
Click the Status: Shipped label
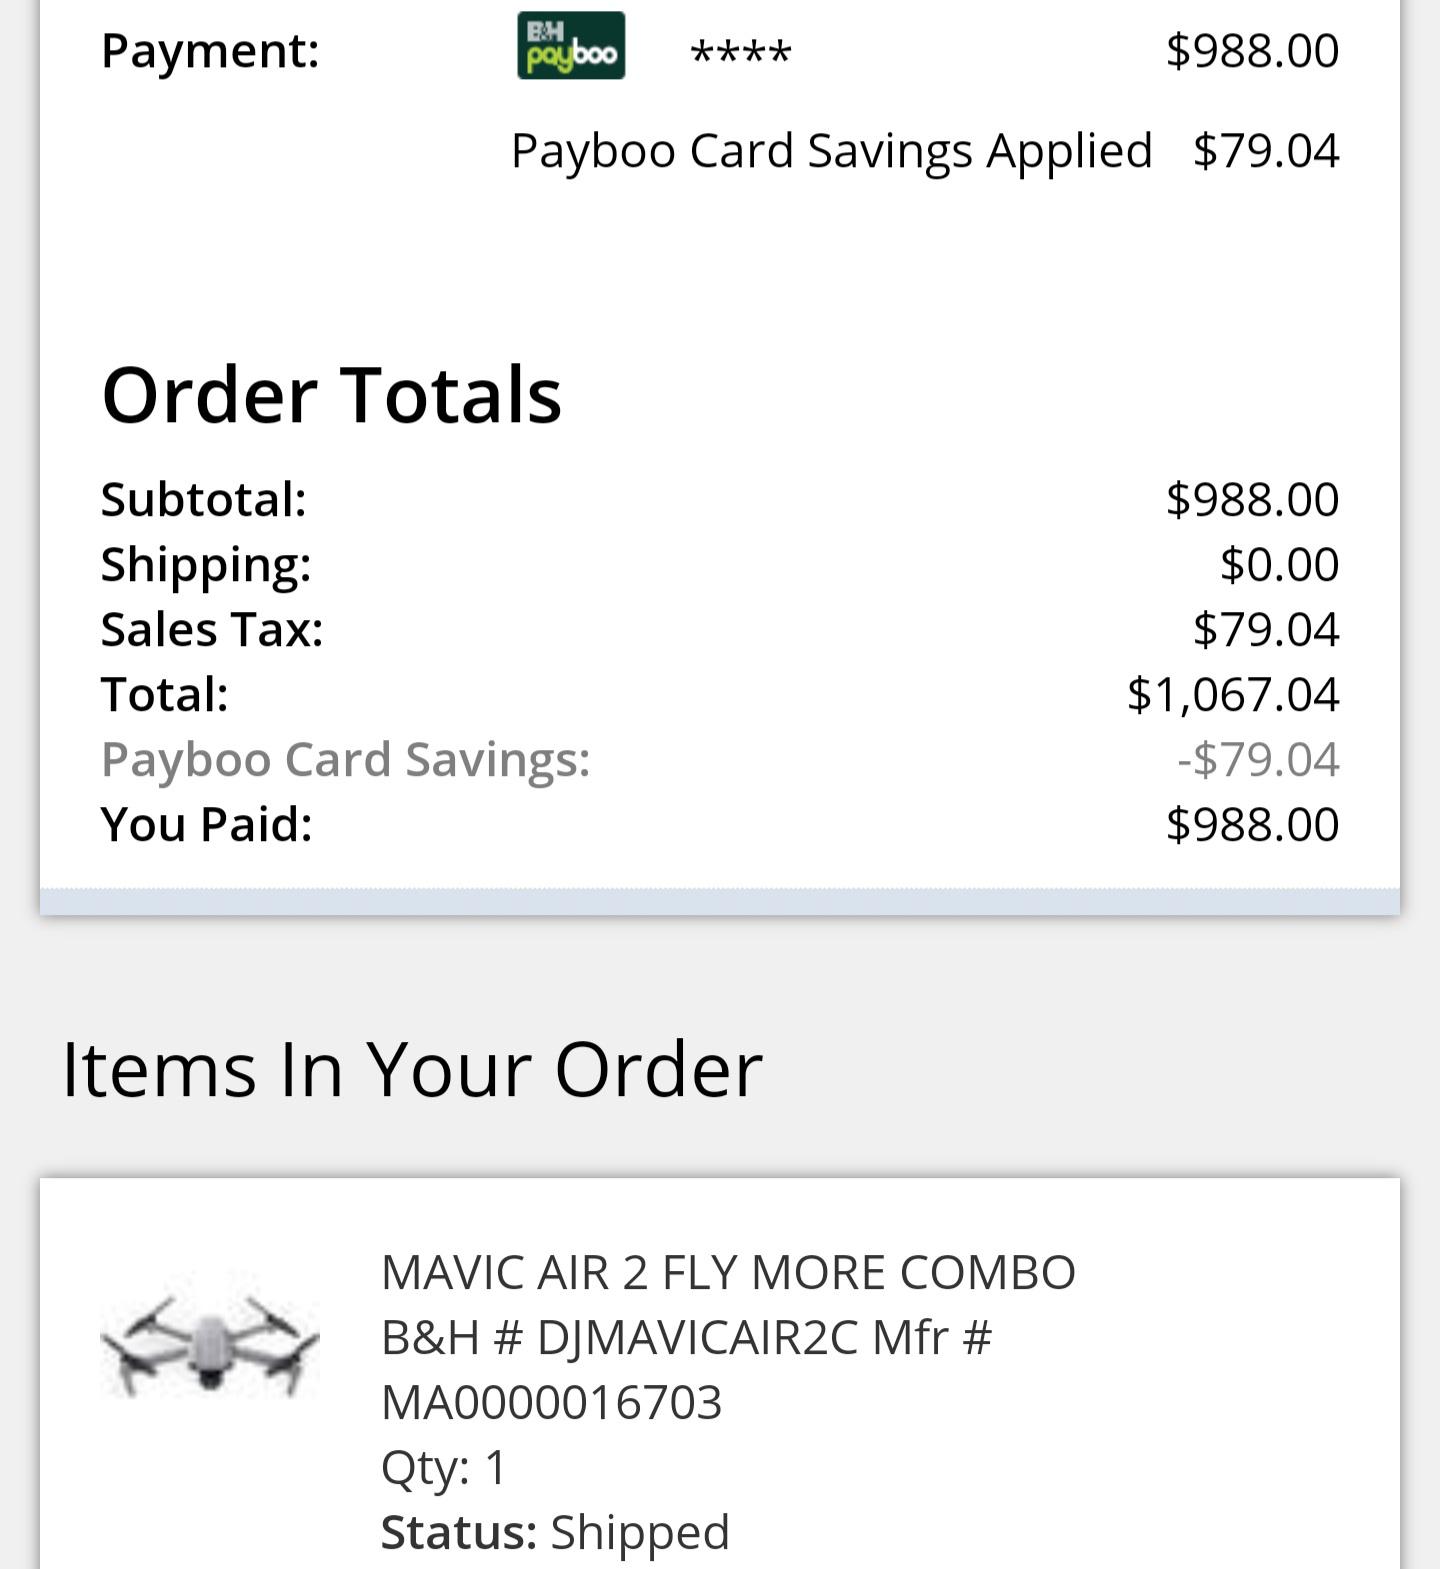coord(555,1532)
